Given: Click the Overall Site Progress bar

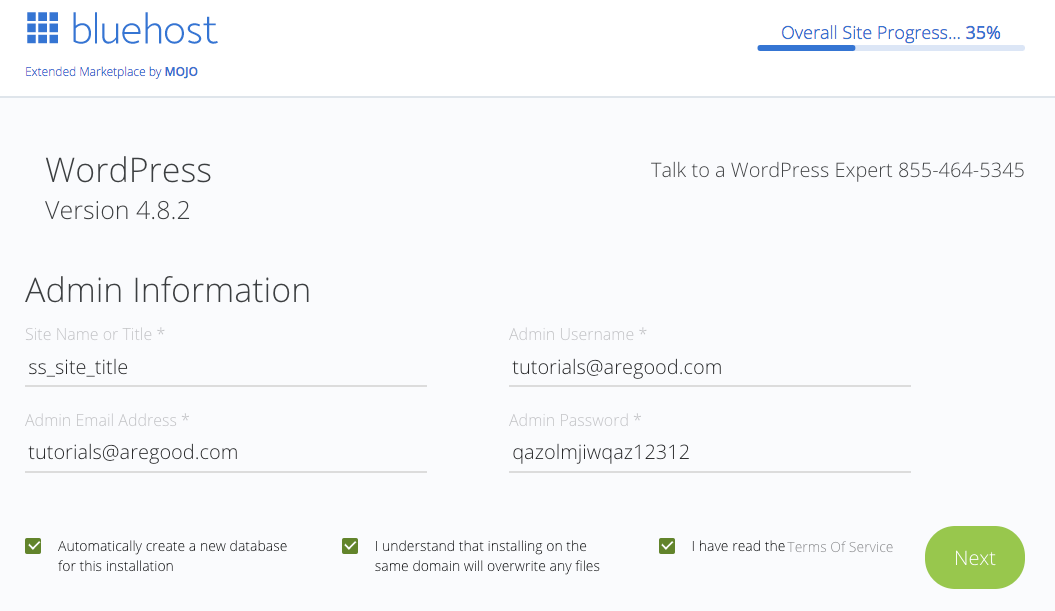Looking at the screenshot, I should (891, 48).
